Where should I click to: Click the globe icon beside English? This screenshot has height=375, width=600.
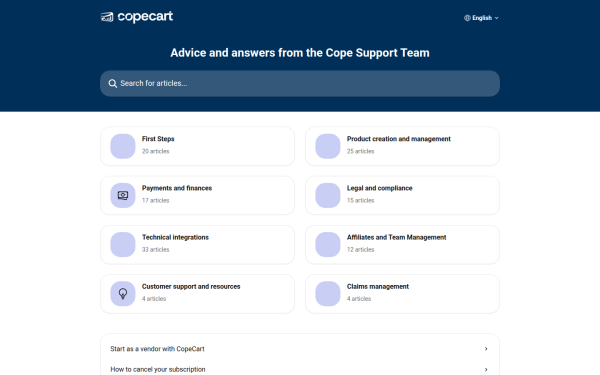point(467,18)
